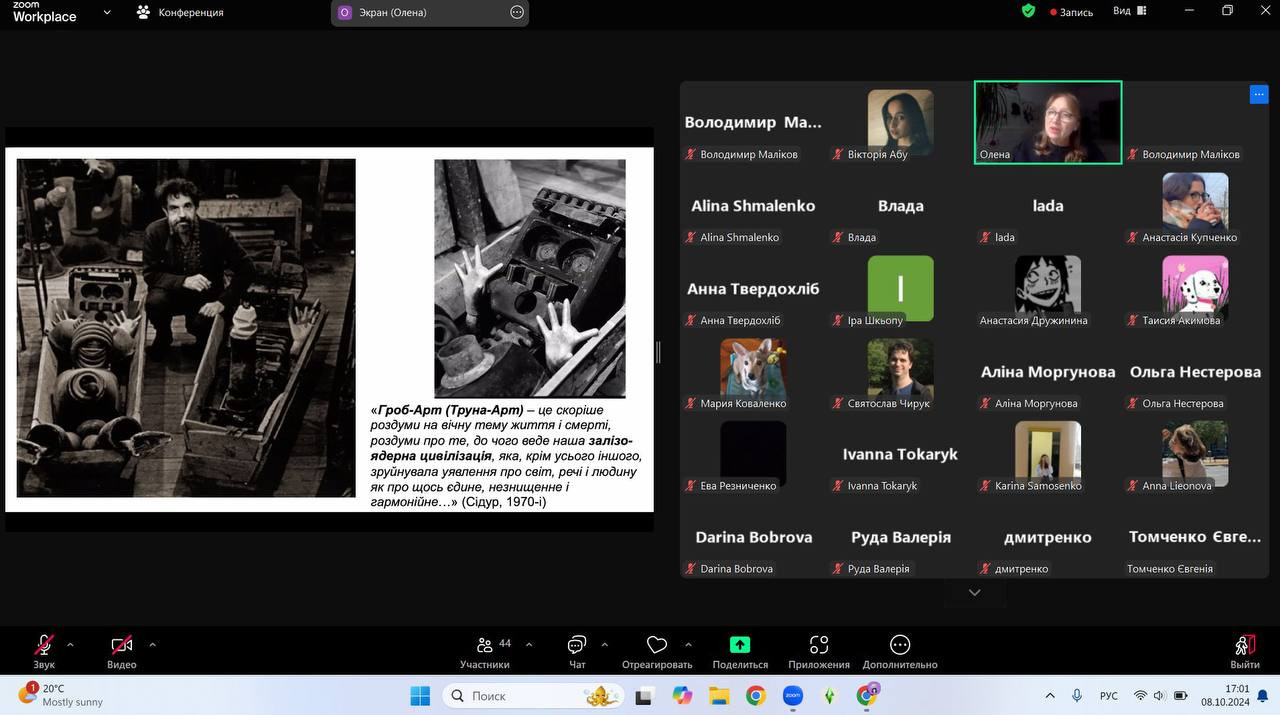Open the Conference tab at top
1280x715 pixels.
180,12
